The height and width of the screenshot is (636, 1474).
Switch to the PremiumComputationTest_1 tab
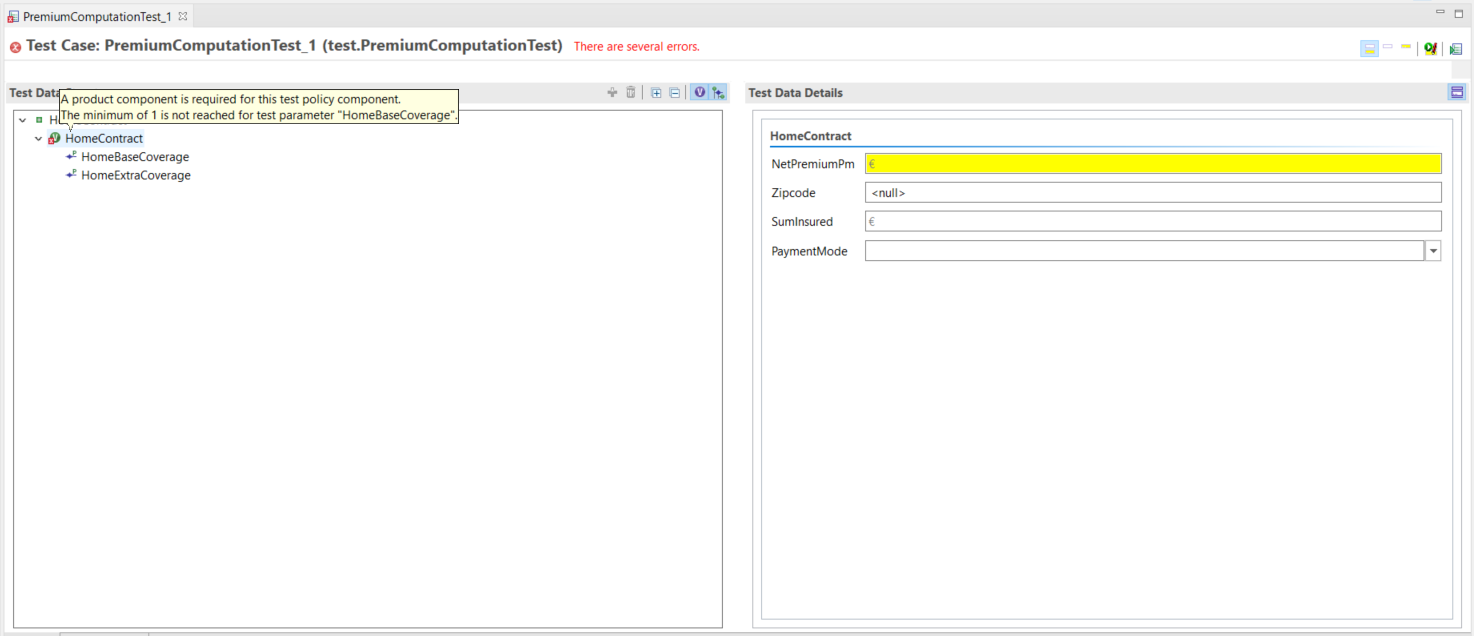[x=95, y=16]
